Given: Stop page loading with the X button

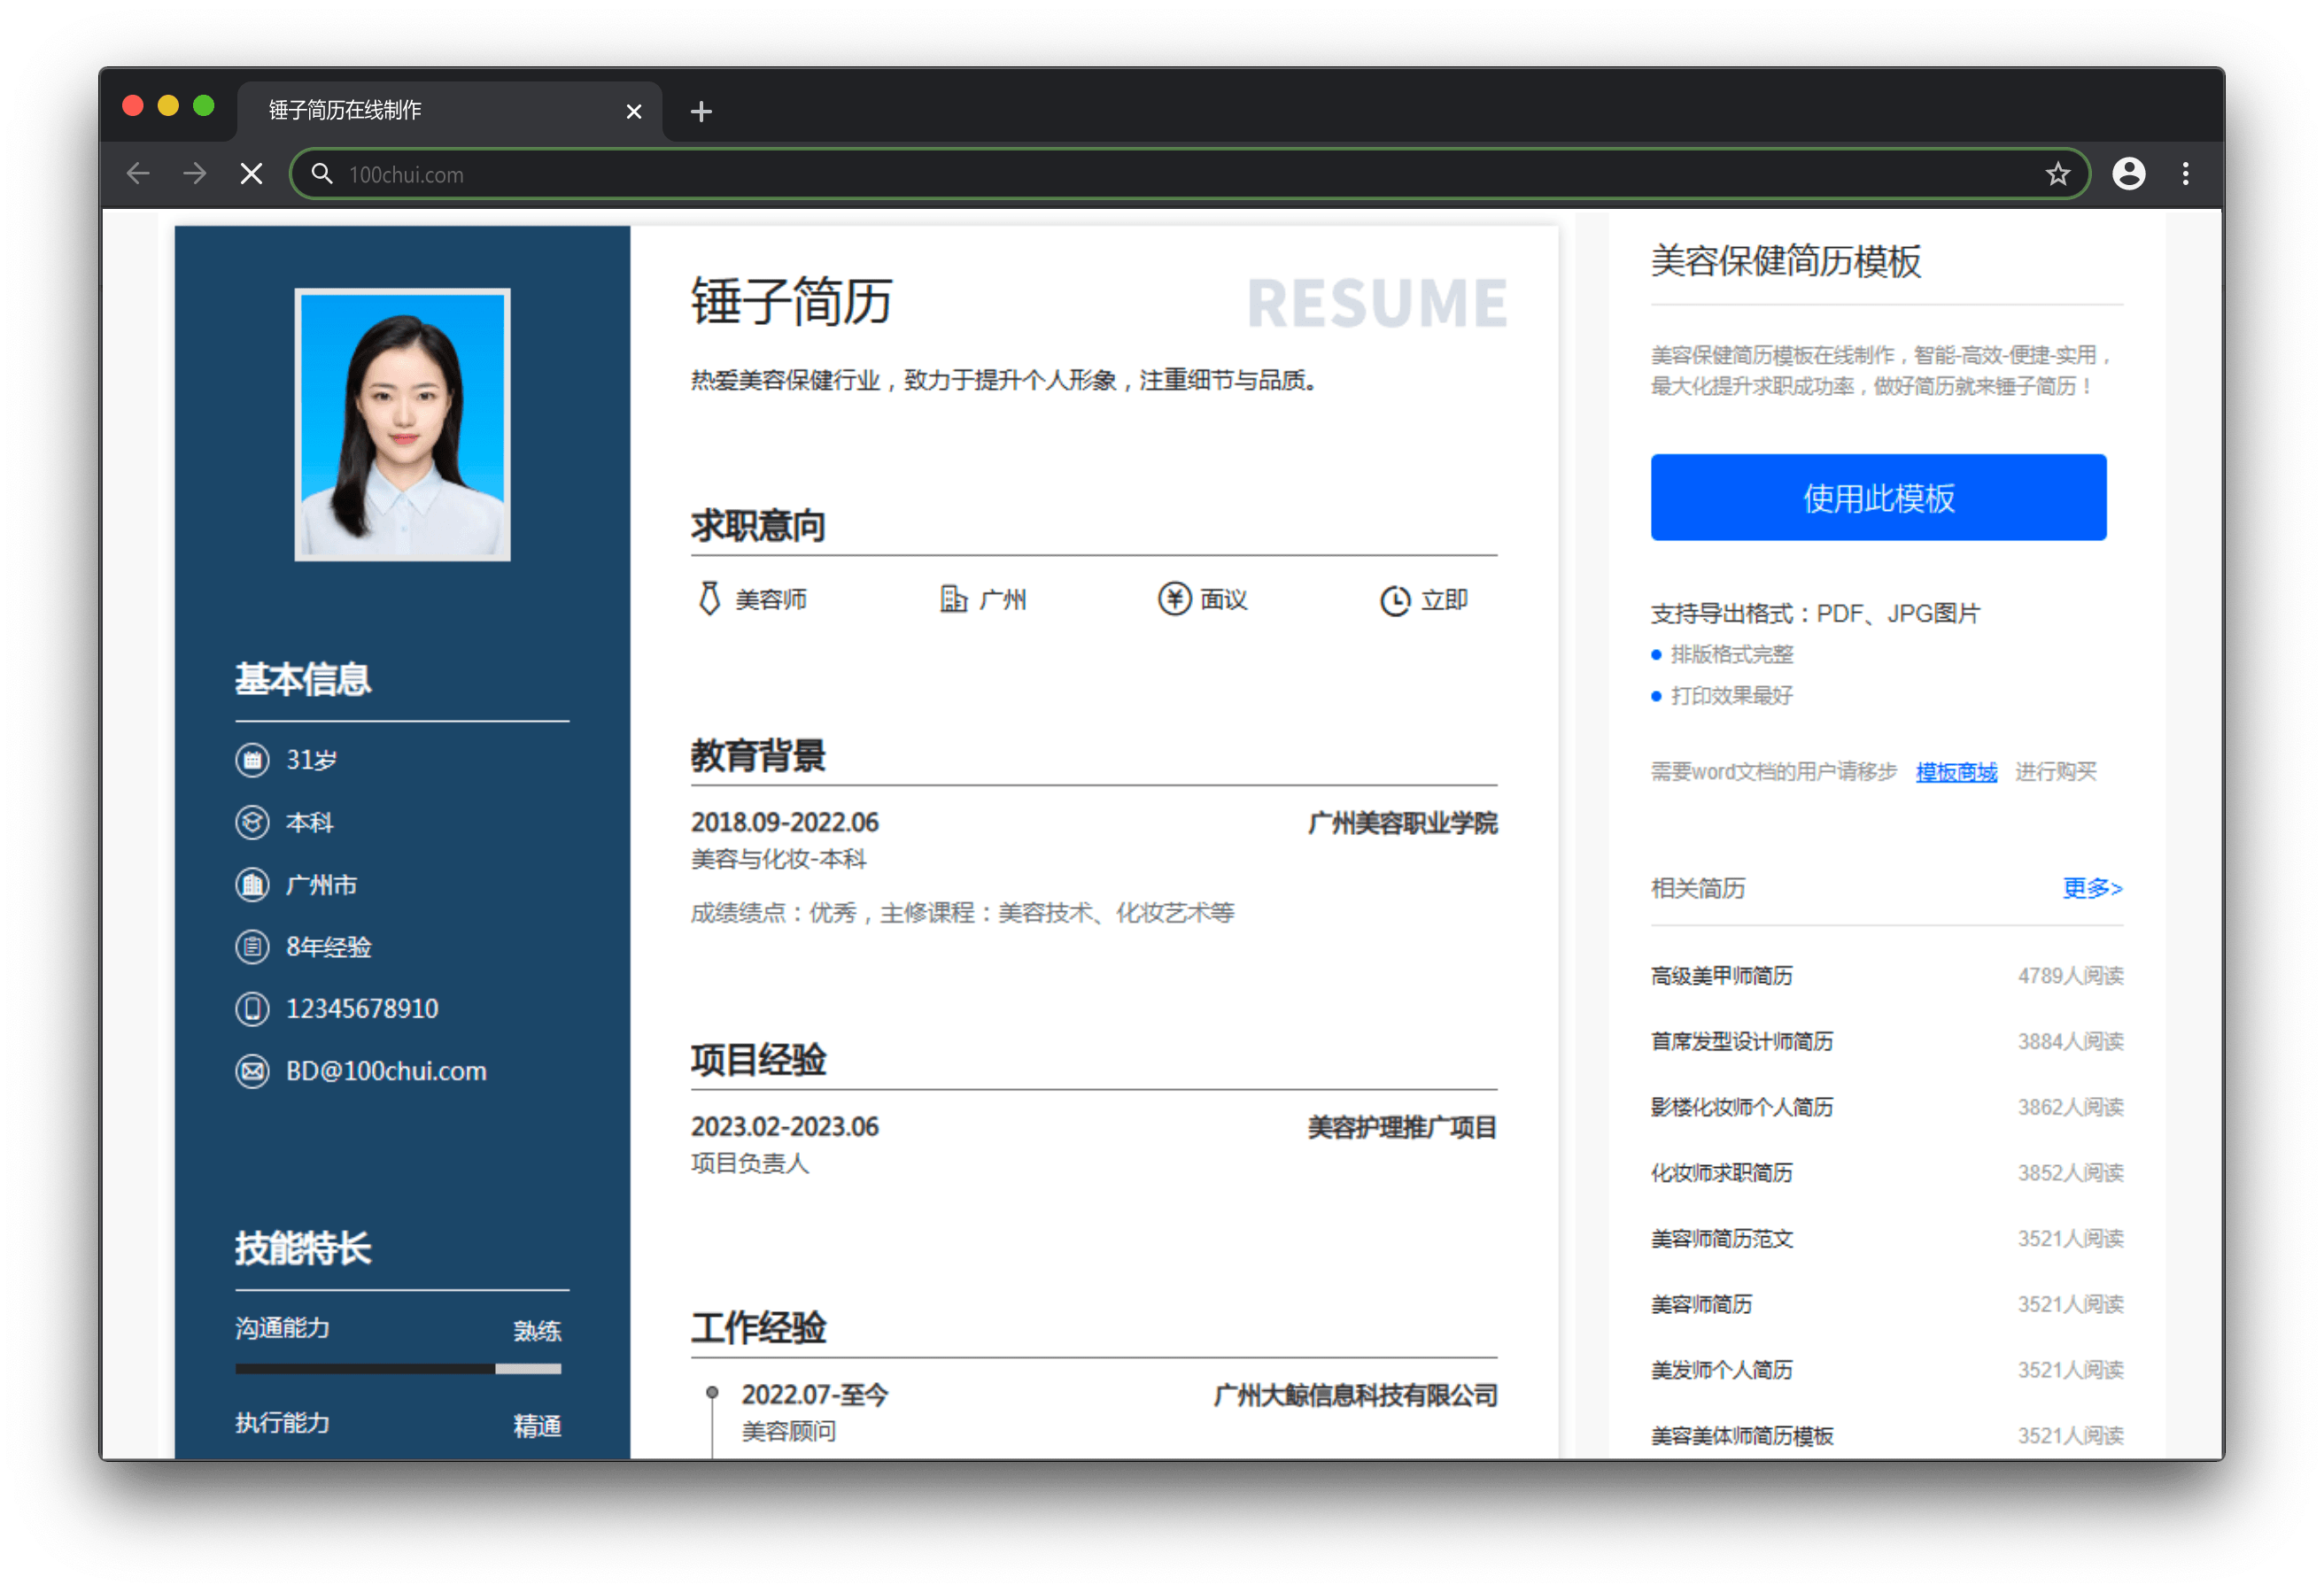Looking at the screenshot, I should [252, 174].
